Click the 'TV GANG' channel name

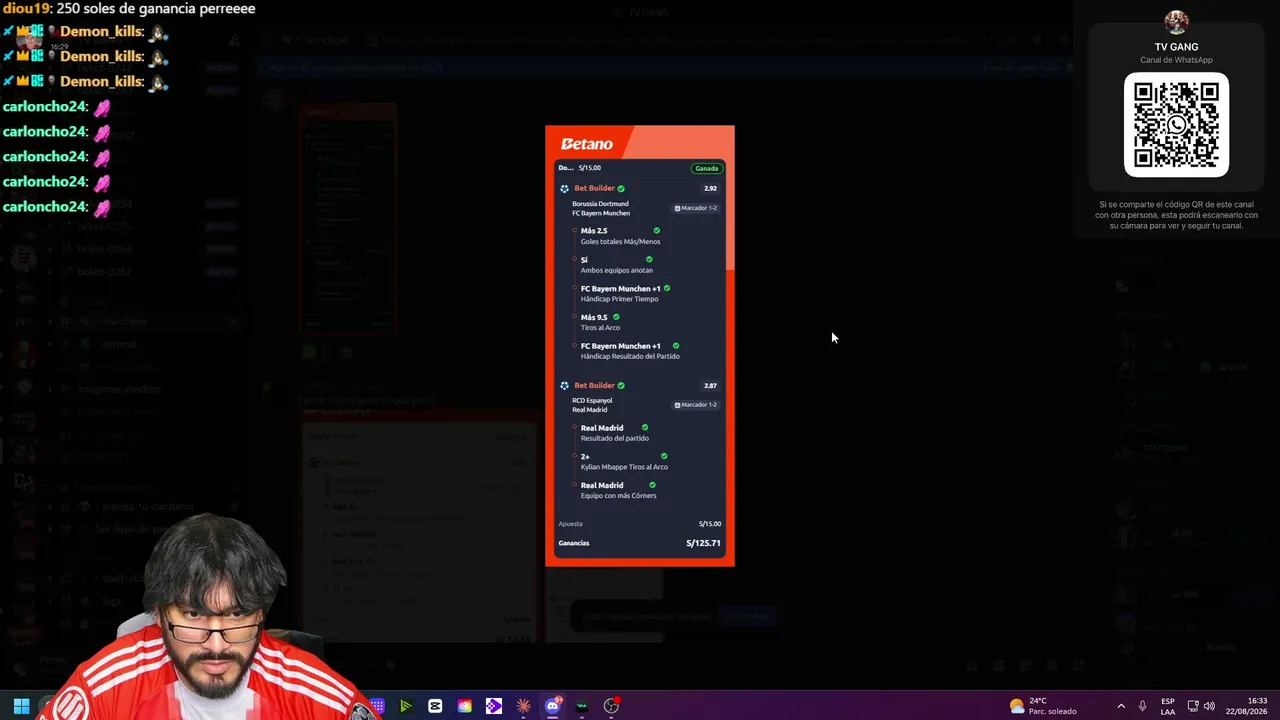pos(1176,47)
